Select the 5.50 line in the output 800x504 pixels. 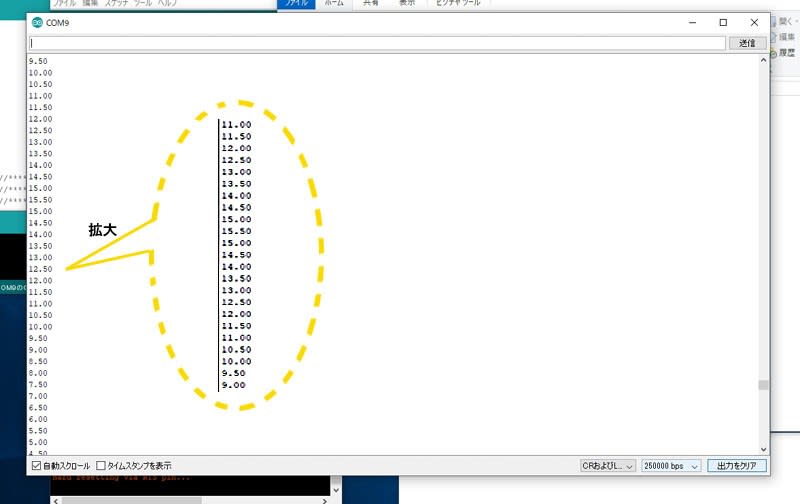tap(38, 431)
